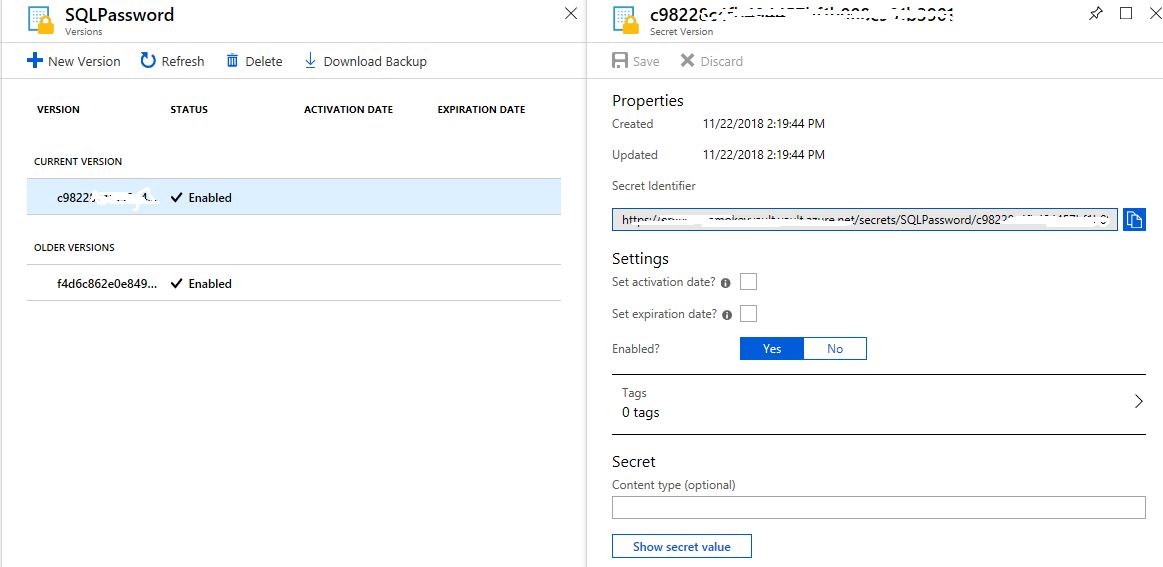Click info icon beside Set expiration date
This screenshot has width=1163, height=567.
coord(727,315)
